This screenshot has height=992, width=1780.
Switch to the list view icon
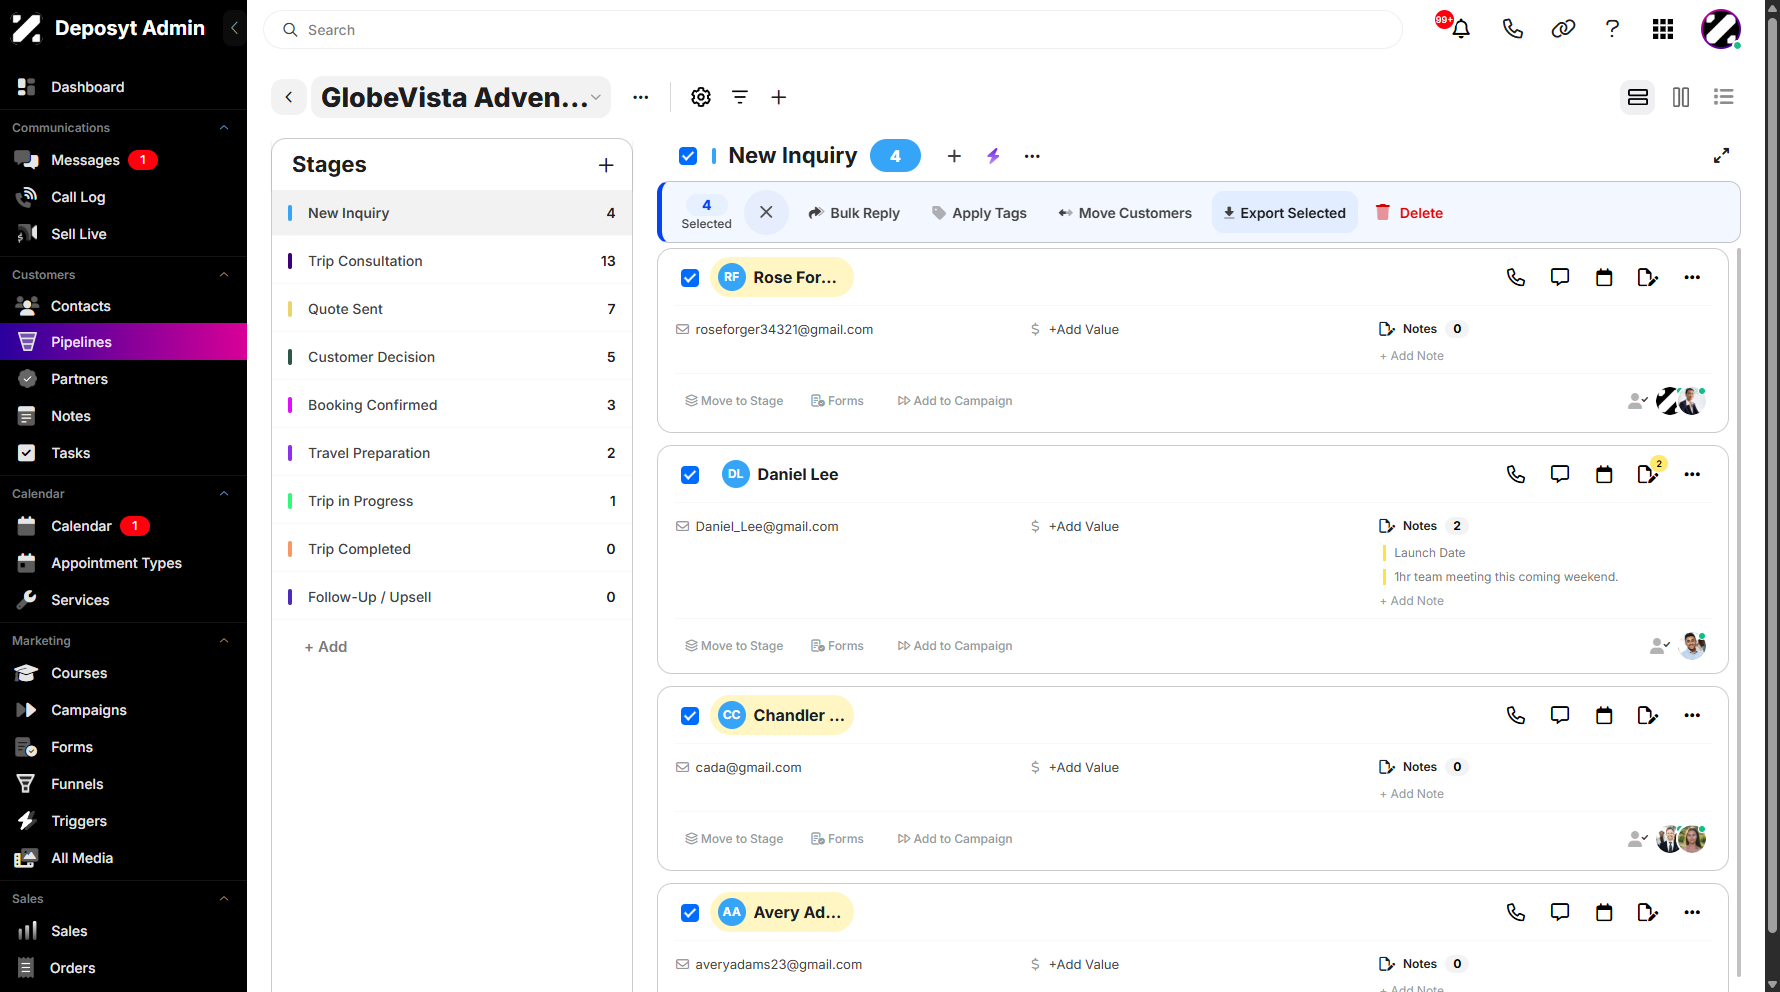[x=1723, y=97]
